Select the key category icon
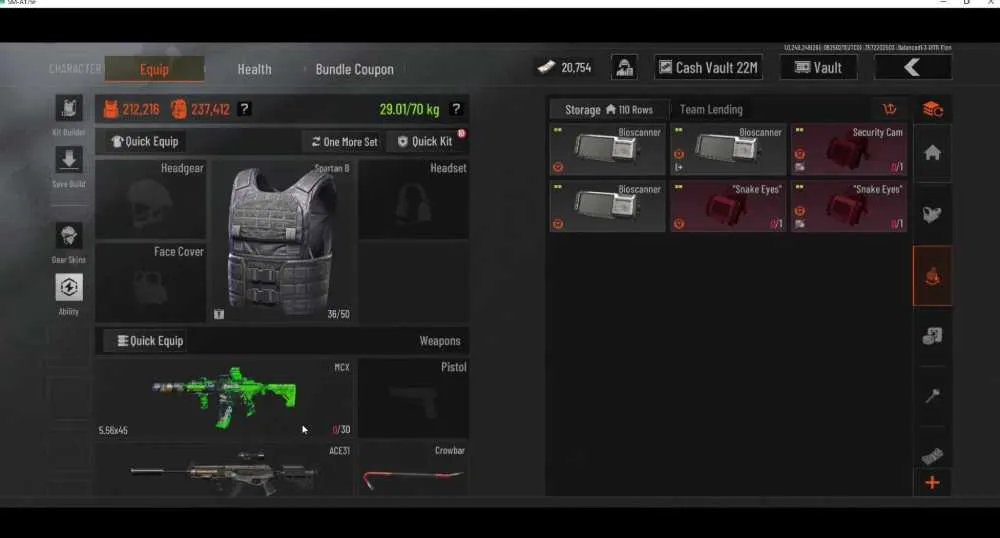The height and width of the screenshot is (538, 1000). (932, 396)
